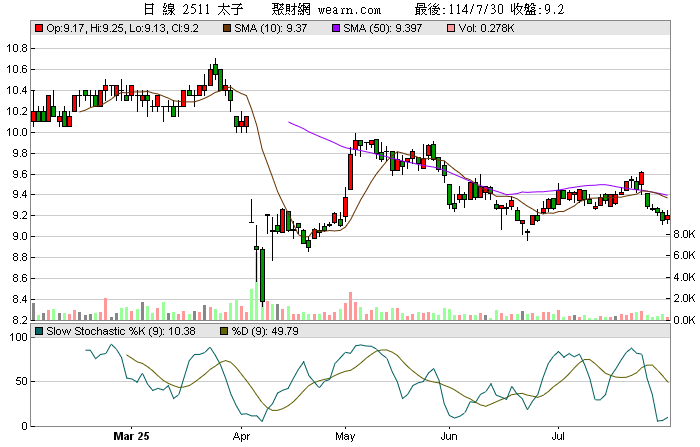
Task: Click the teal Slow Stochastic %K swatch
Action: coord(39,331)
